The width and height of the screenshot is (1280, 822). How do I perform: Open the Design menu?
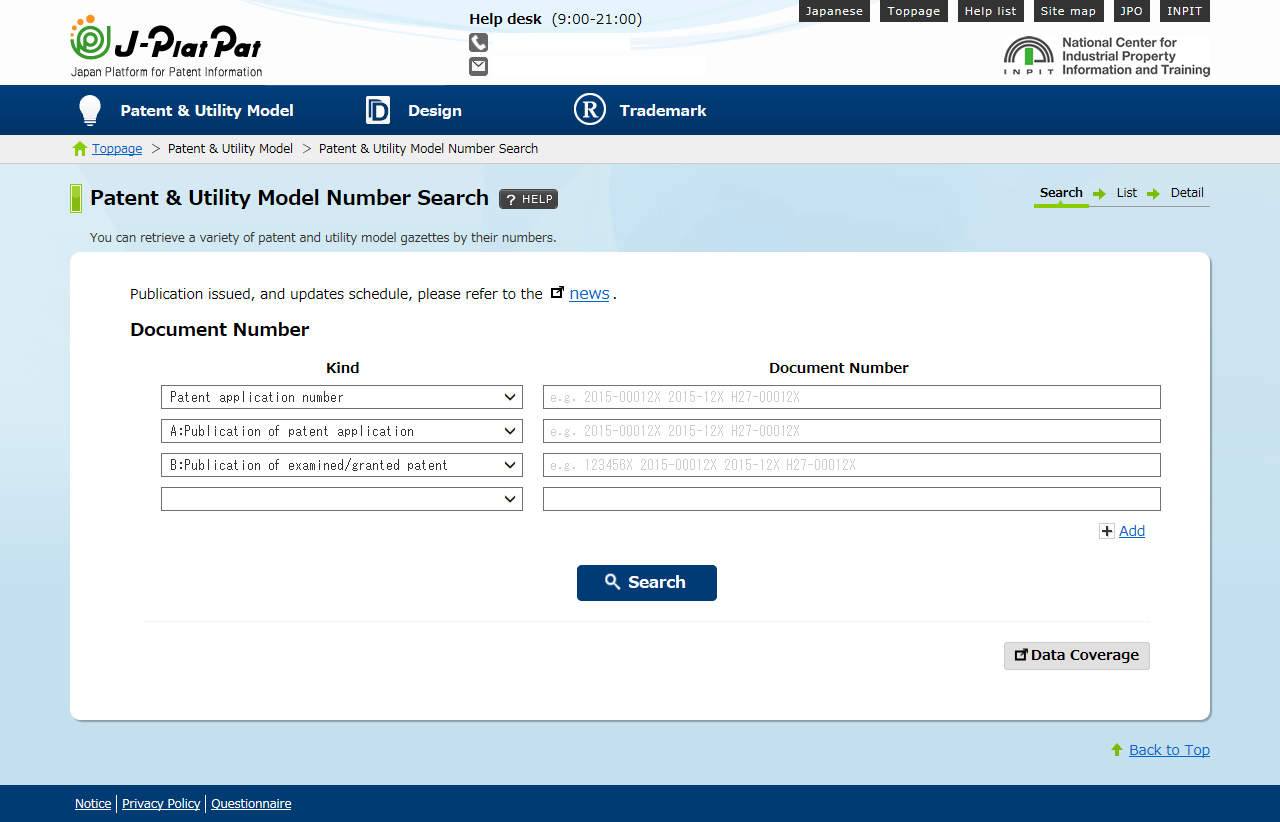[414, 110]
